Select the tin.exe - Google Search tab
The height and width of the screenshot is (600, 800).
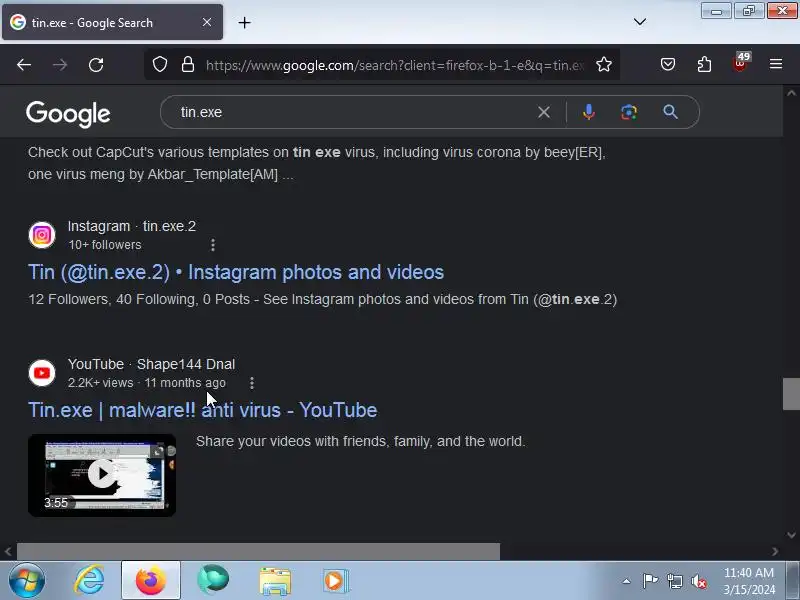click(112, 22)
